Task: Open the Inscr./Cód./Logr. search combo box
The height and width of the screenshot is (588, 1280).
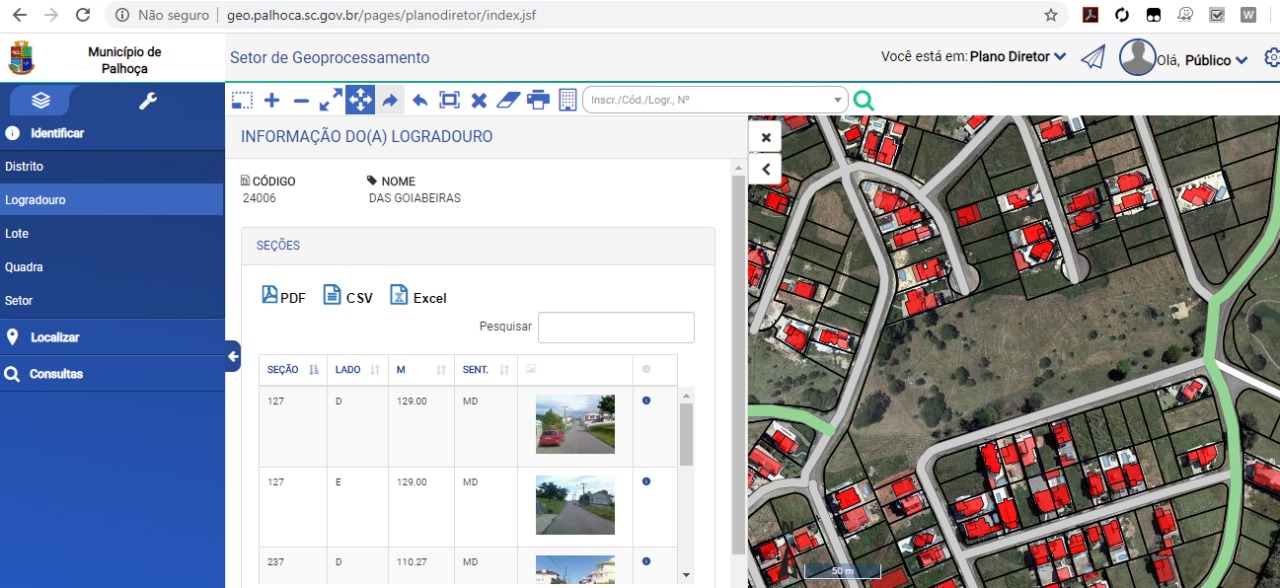Action: (715, 100)
